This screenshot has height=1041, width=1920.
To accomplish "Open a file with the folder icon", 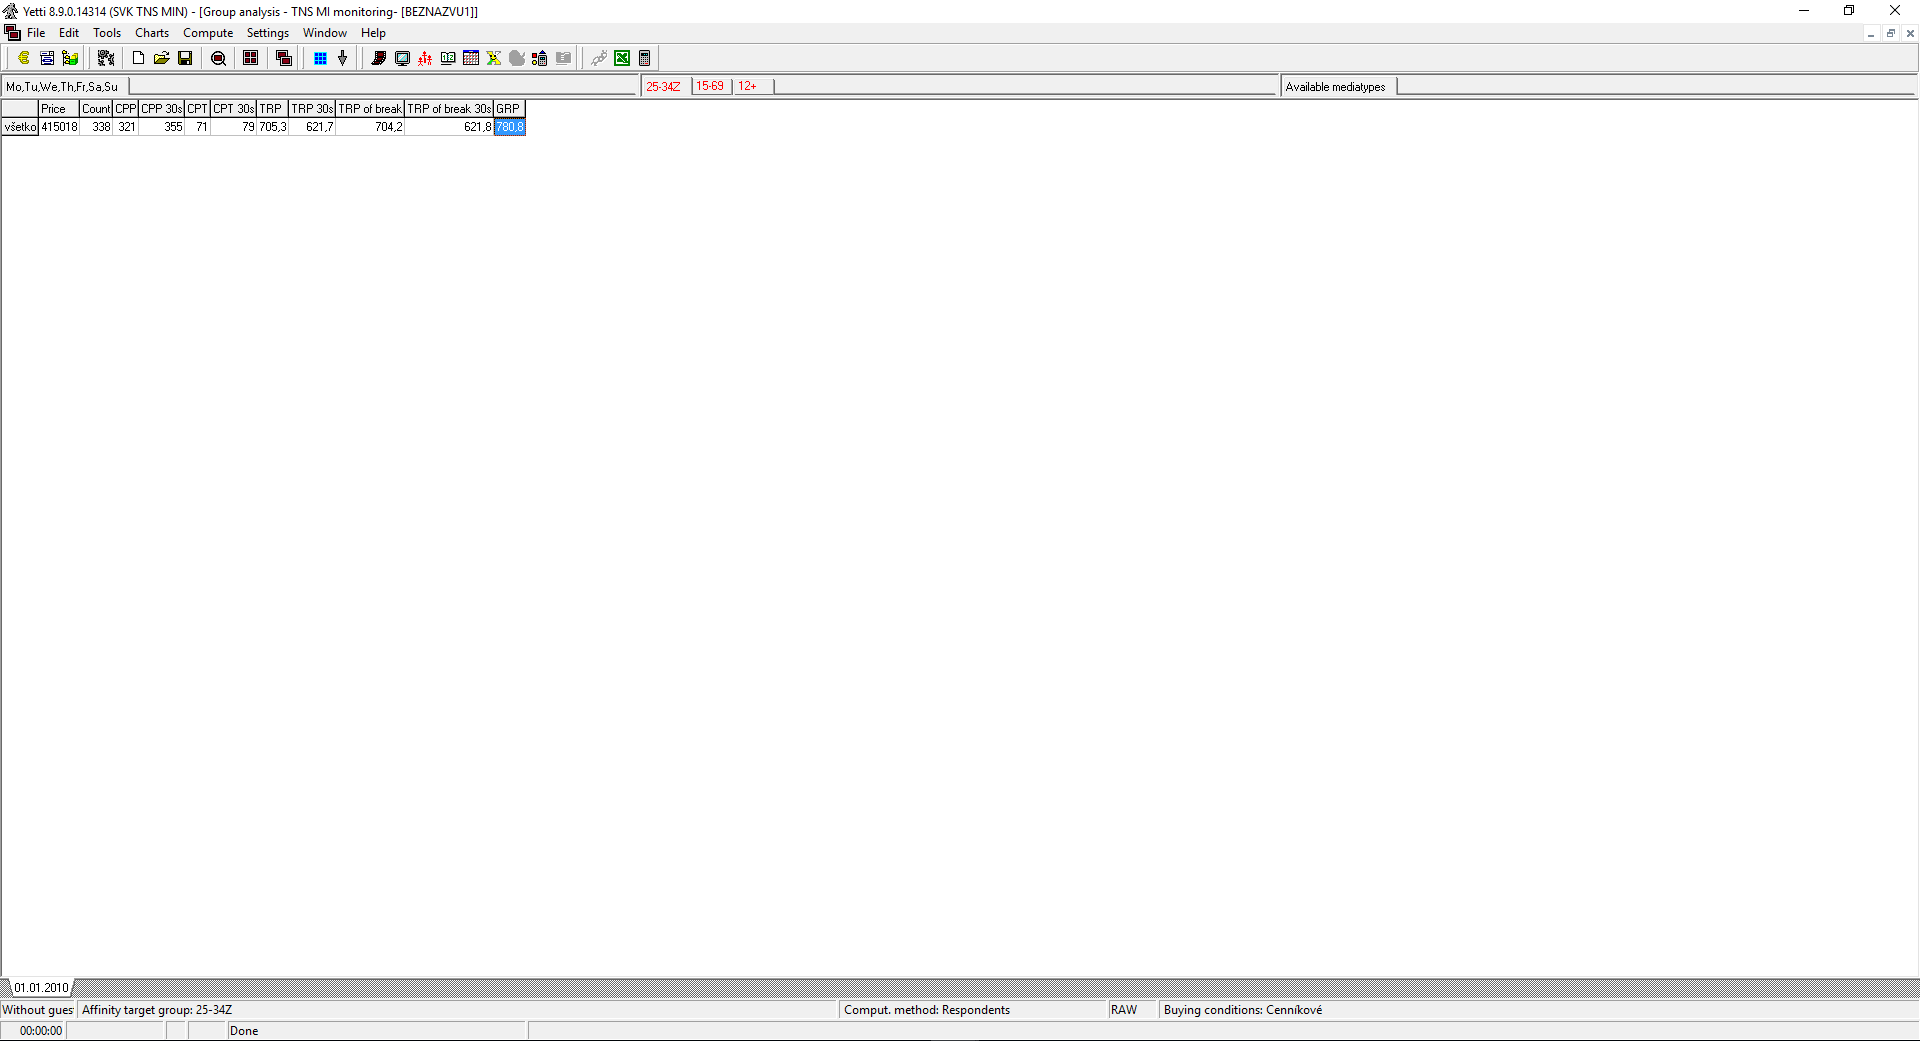I will pyautogui.click(x=161, y=58).
